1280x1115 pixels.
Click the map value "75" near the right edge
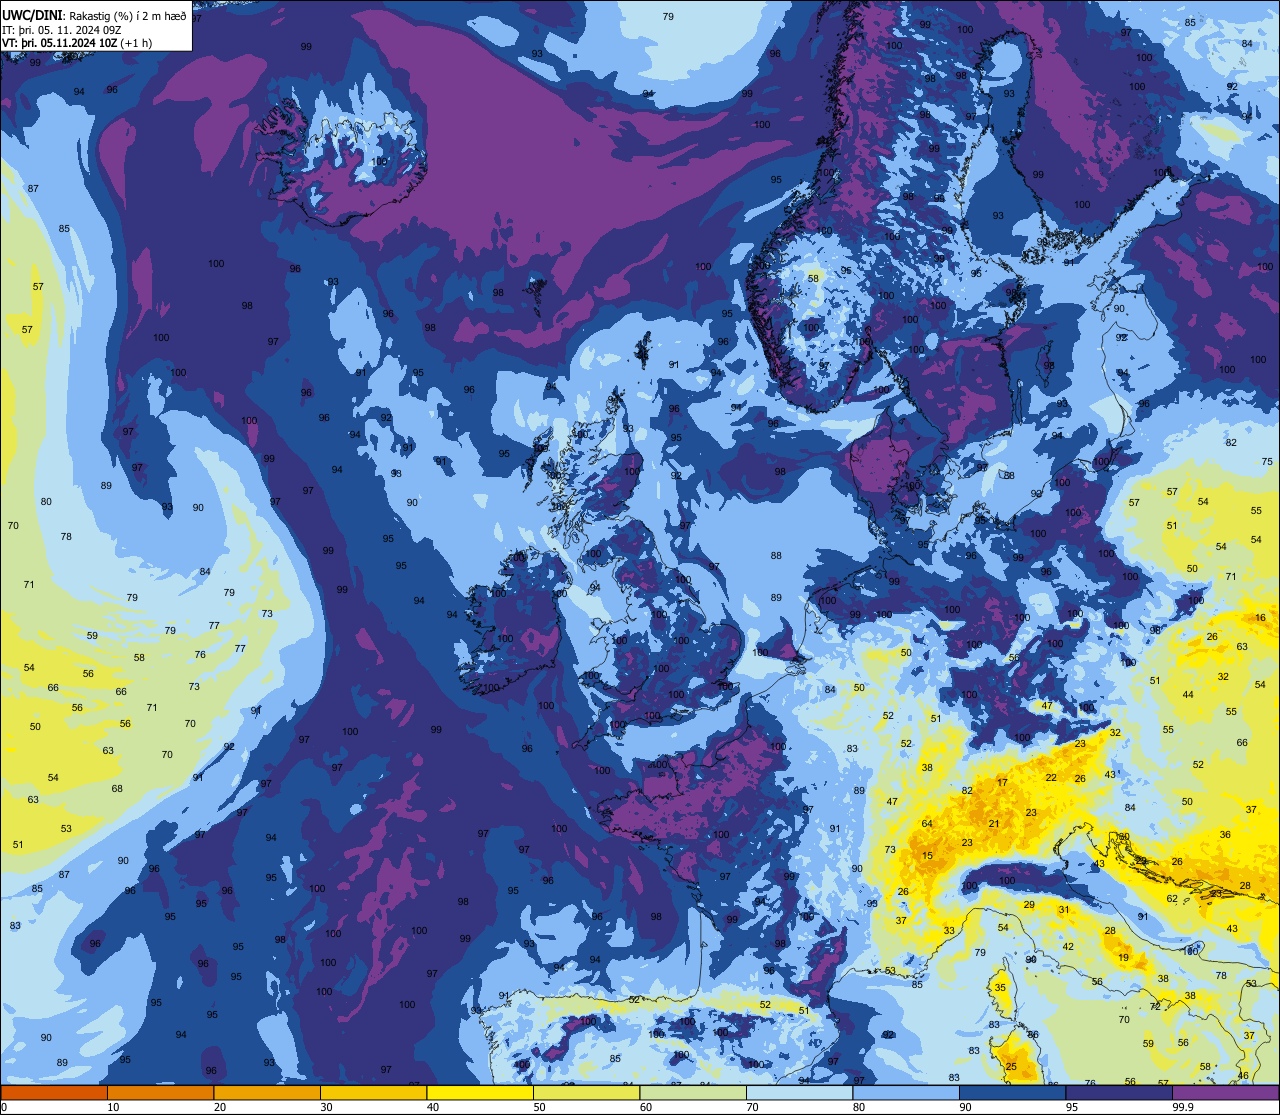1267,462
